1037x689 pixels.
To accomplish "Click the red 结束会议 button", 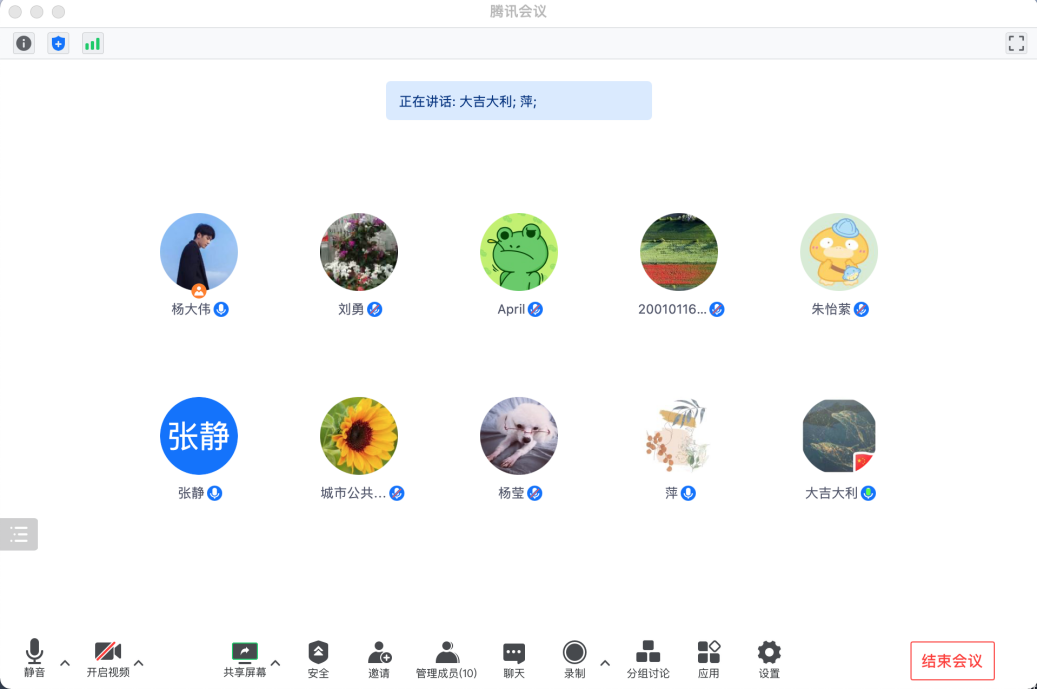I will (952, 661).
